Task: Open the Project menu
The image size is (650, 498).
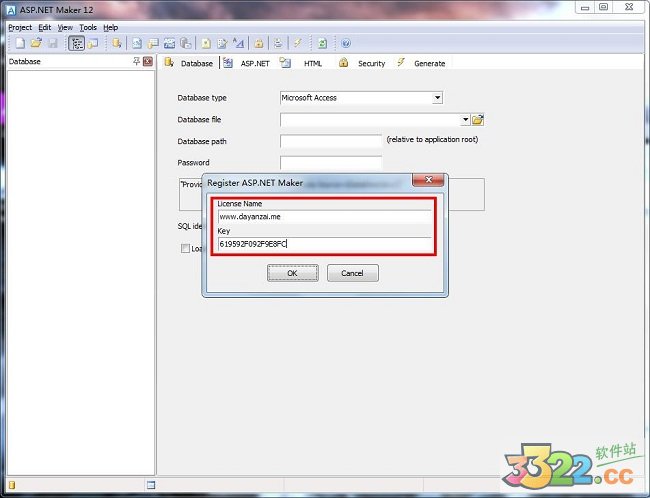Action: (x=20, y=27)
